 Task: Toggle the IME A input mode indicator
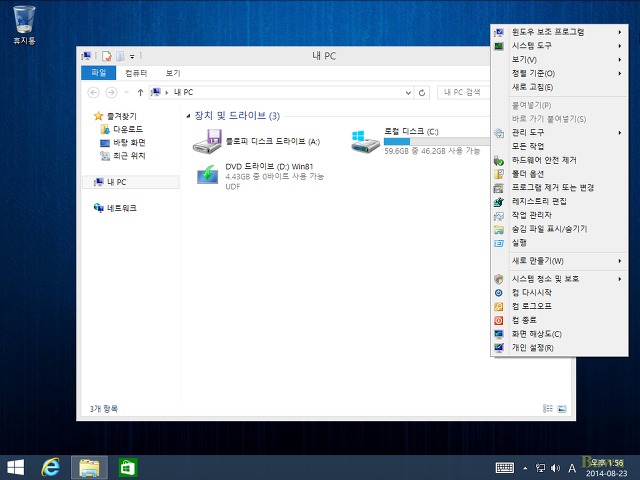(x=572, y=468)
